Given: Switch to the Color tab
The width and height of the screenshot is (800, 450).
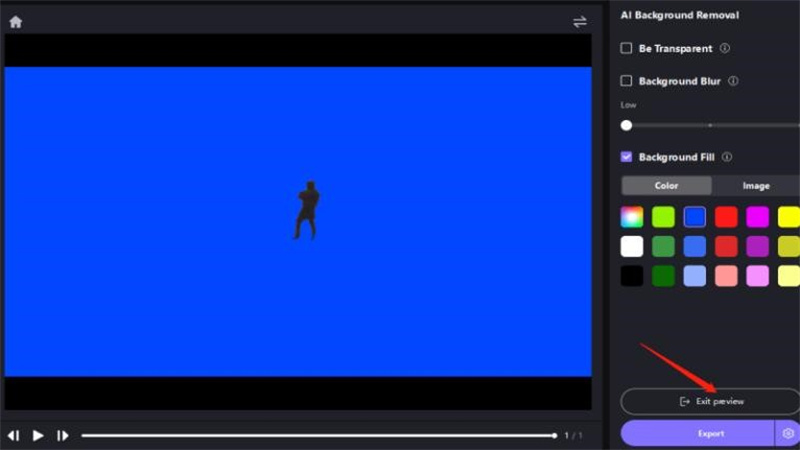Looking at the screenshot, I should [x=666, y=186].
